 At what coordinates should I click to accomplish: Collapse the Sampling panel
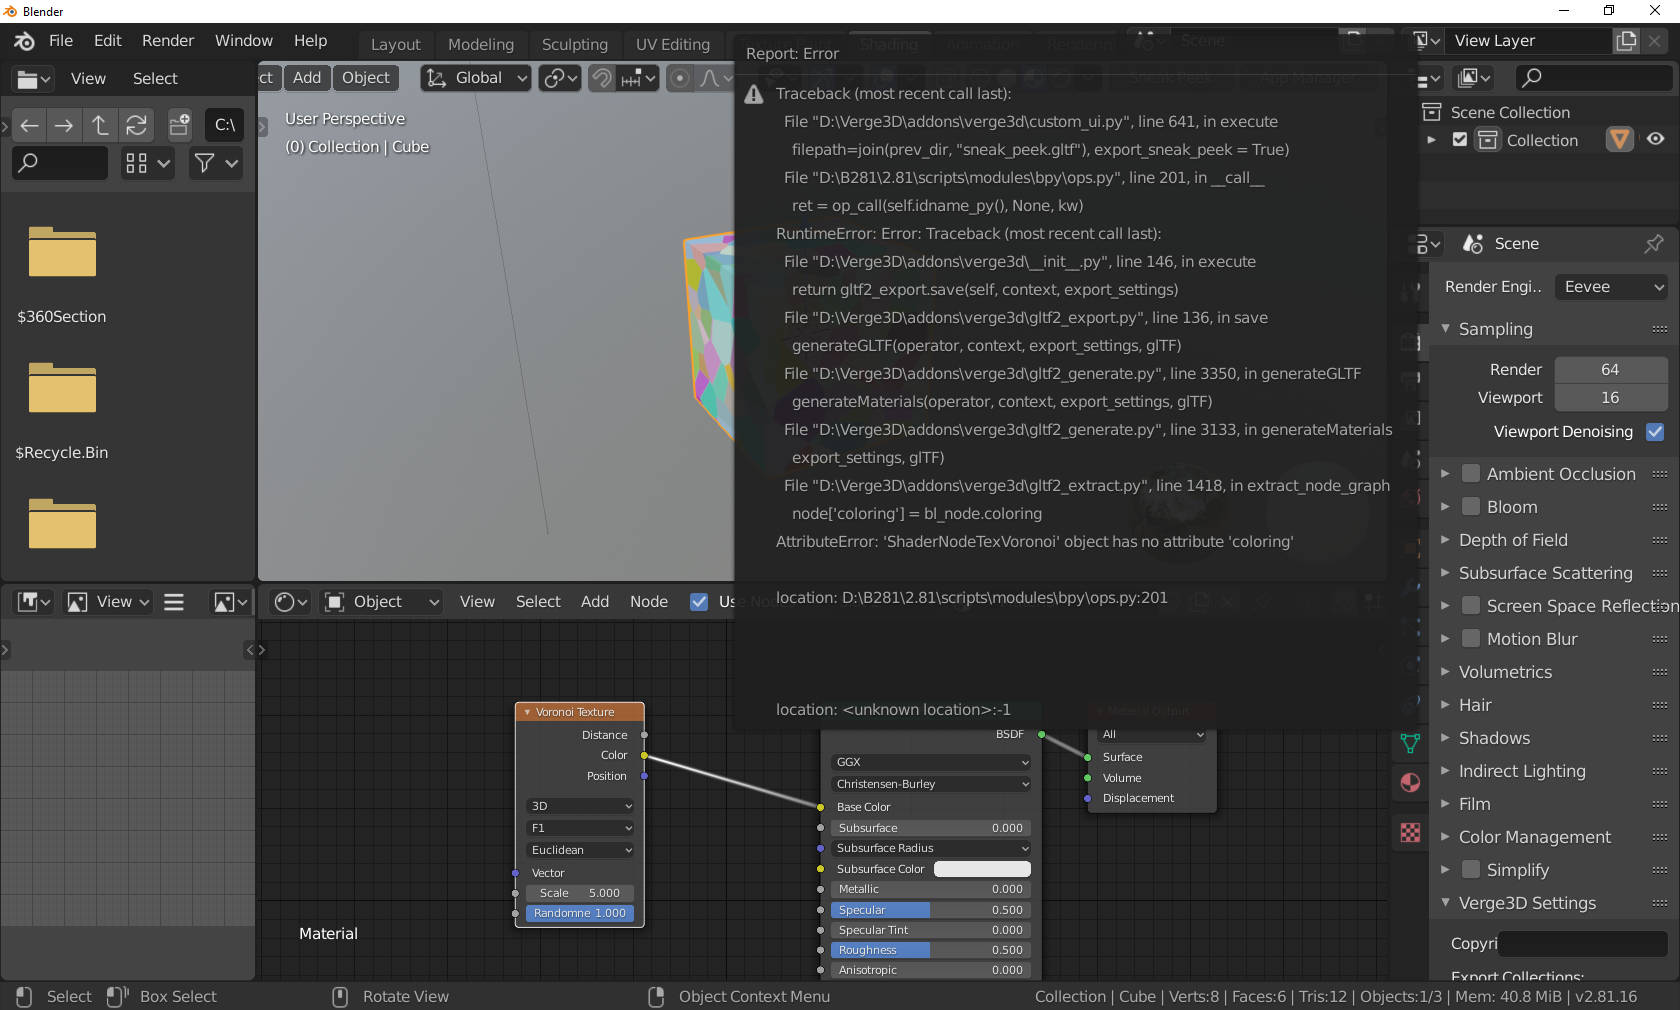[1495, 329]
